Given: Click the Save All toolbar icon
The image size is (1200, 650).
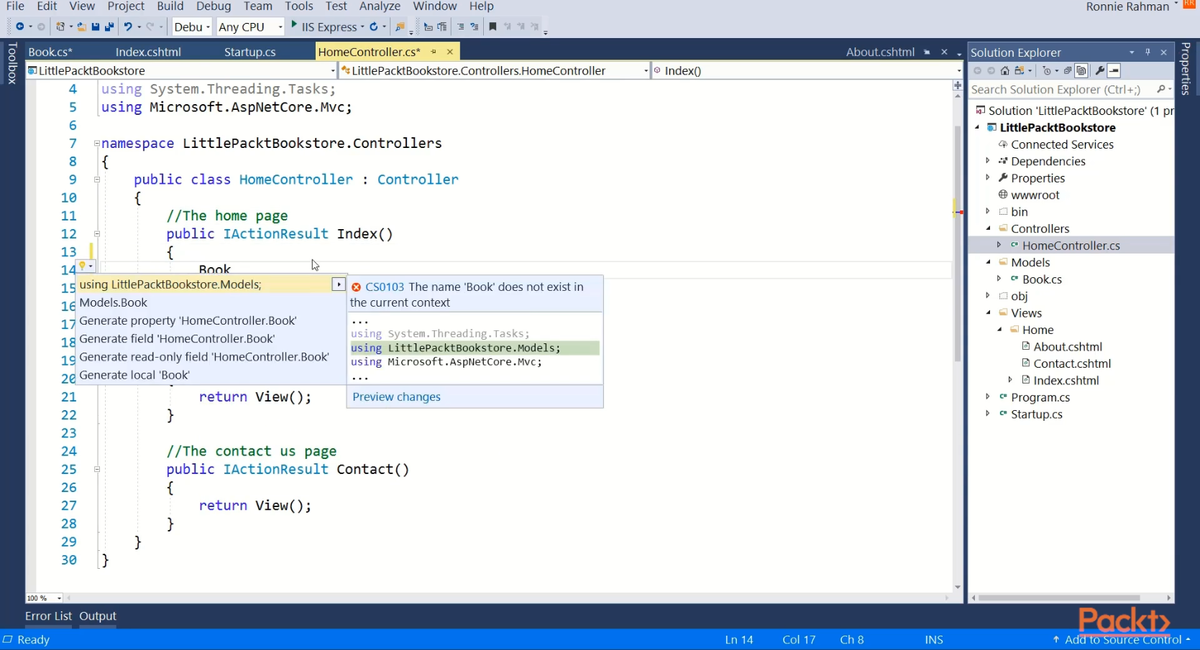Looking at the screenshot, I should pos(108,27).
